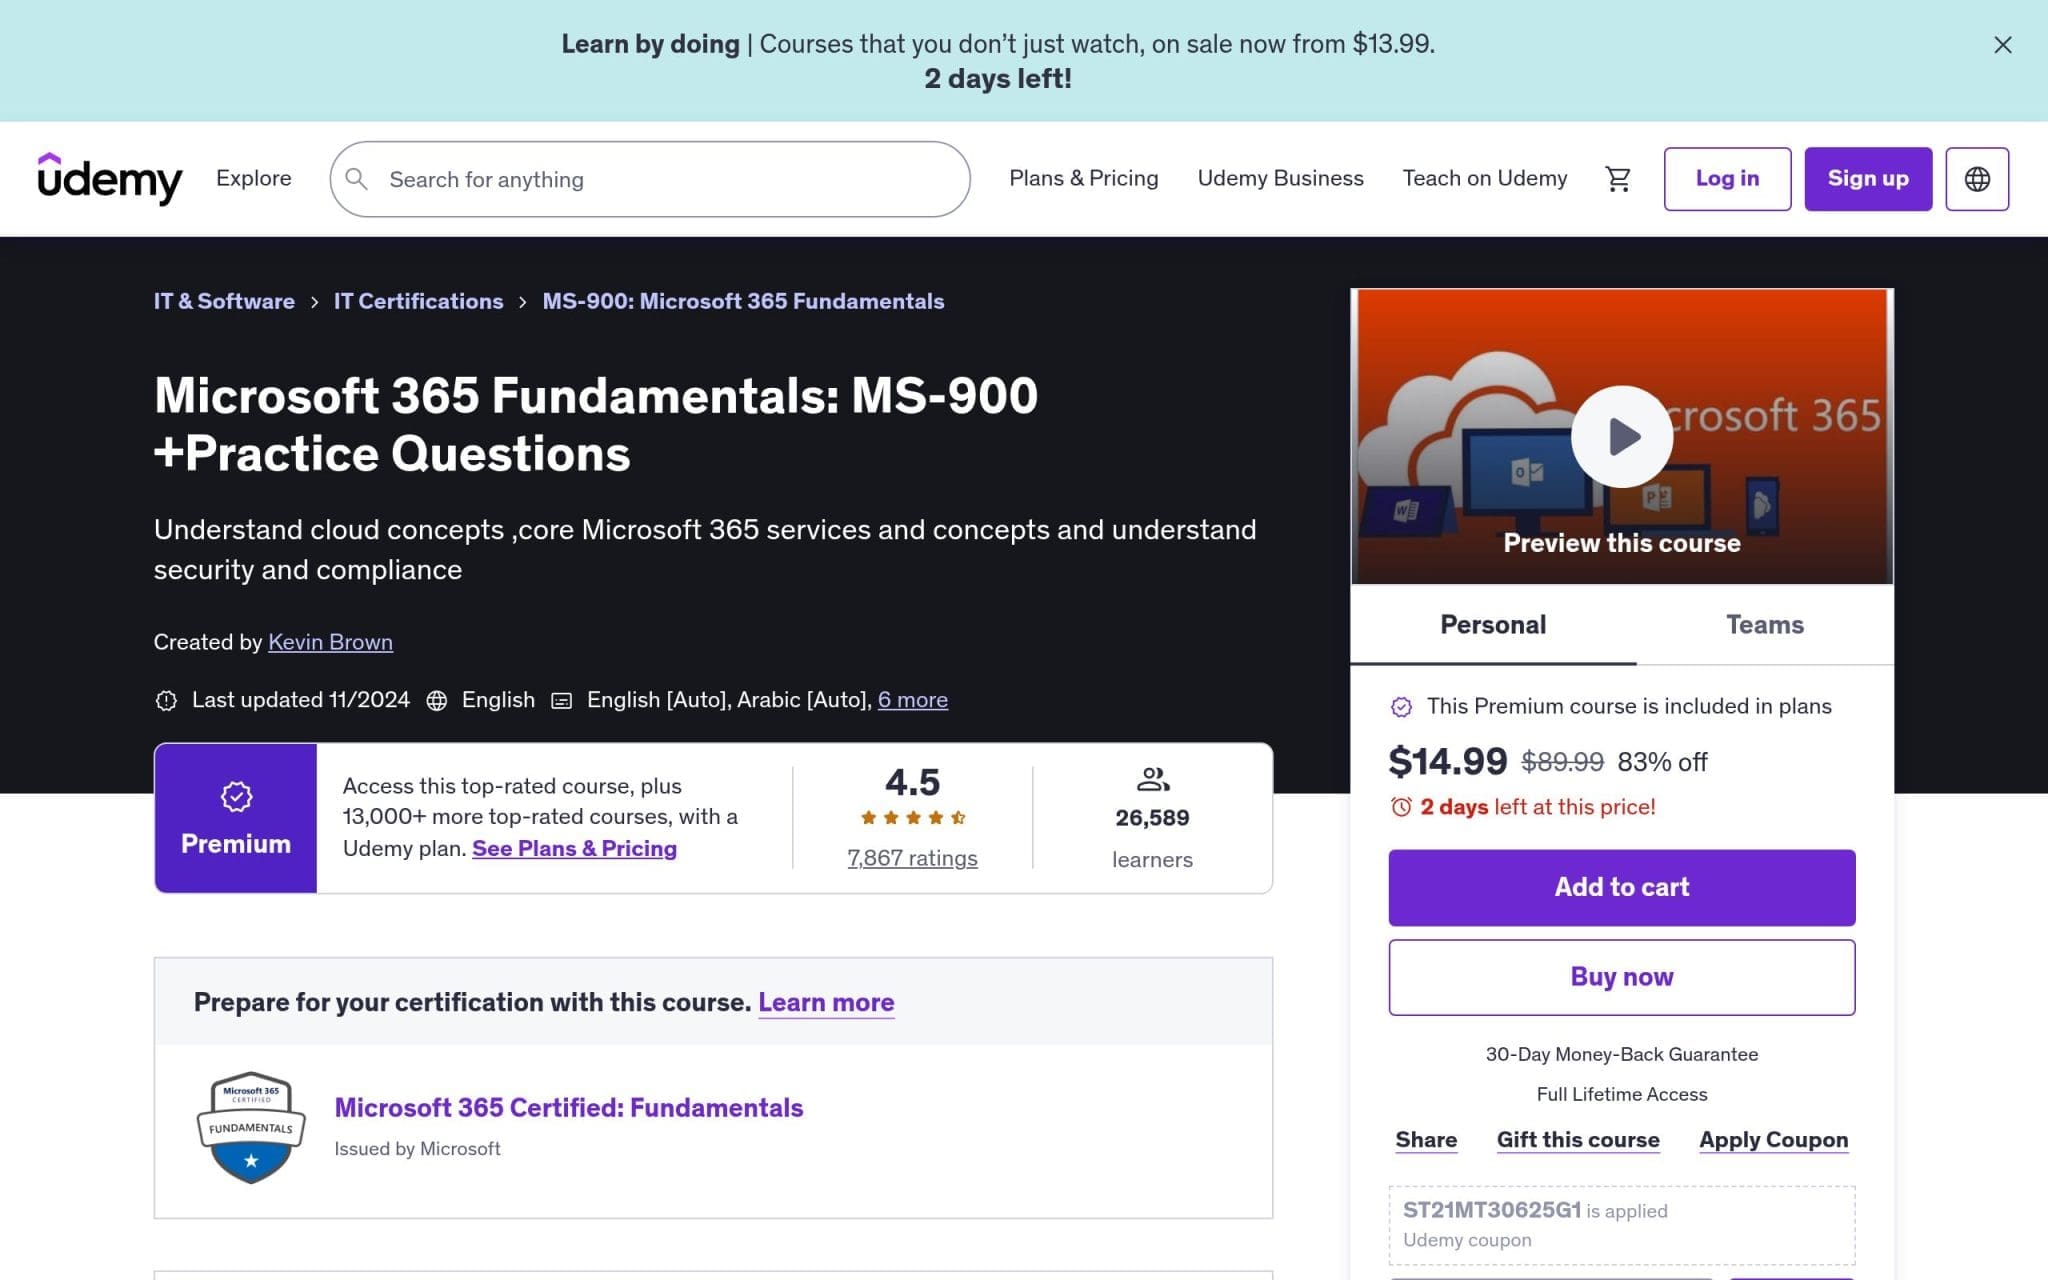Open instructor Kevin Brown's profile
Viewport: 2048px width, 1280px height.
(330, 642)
